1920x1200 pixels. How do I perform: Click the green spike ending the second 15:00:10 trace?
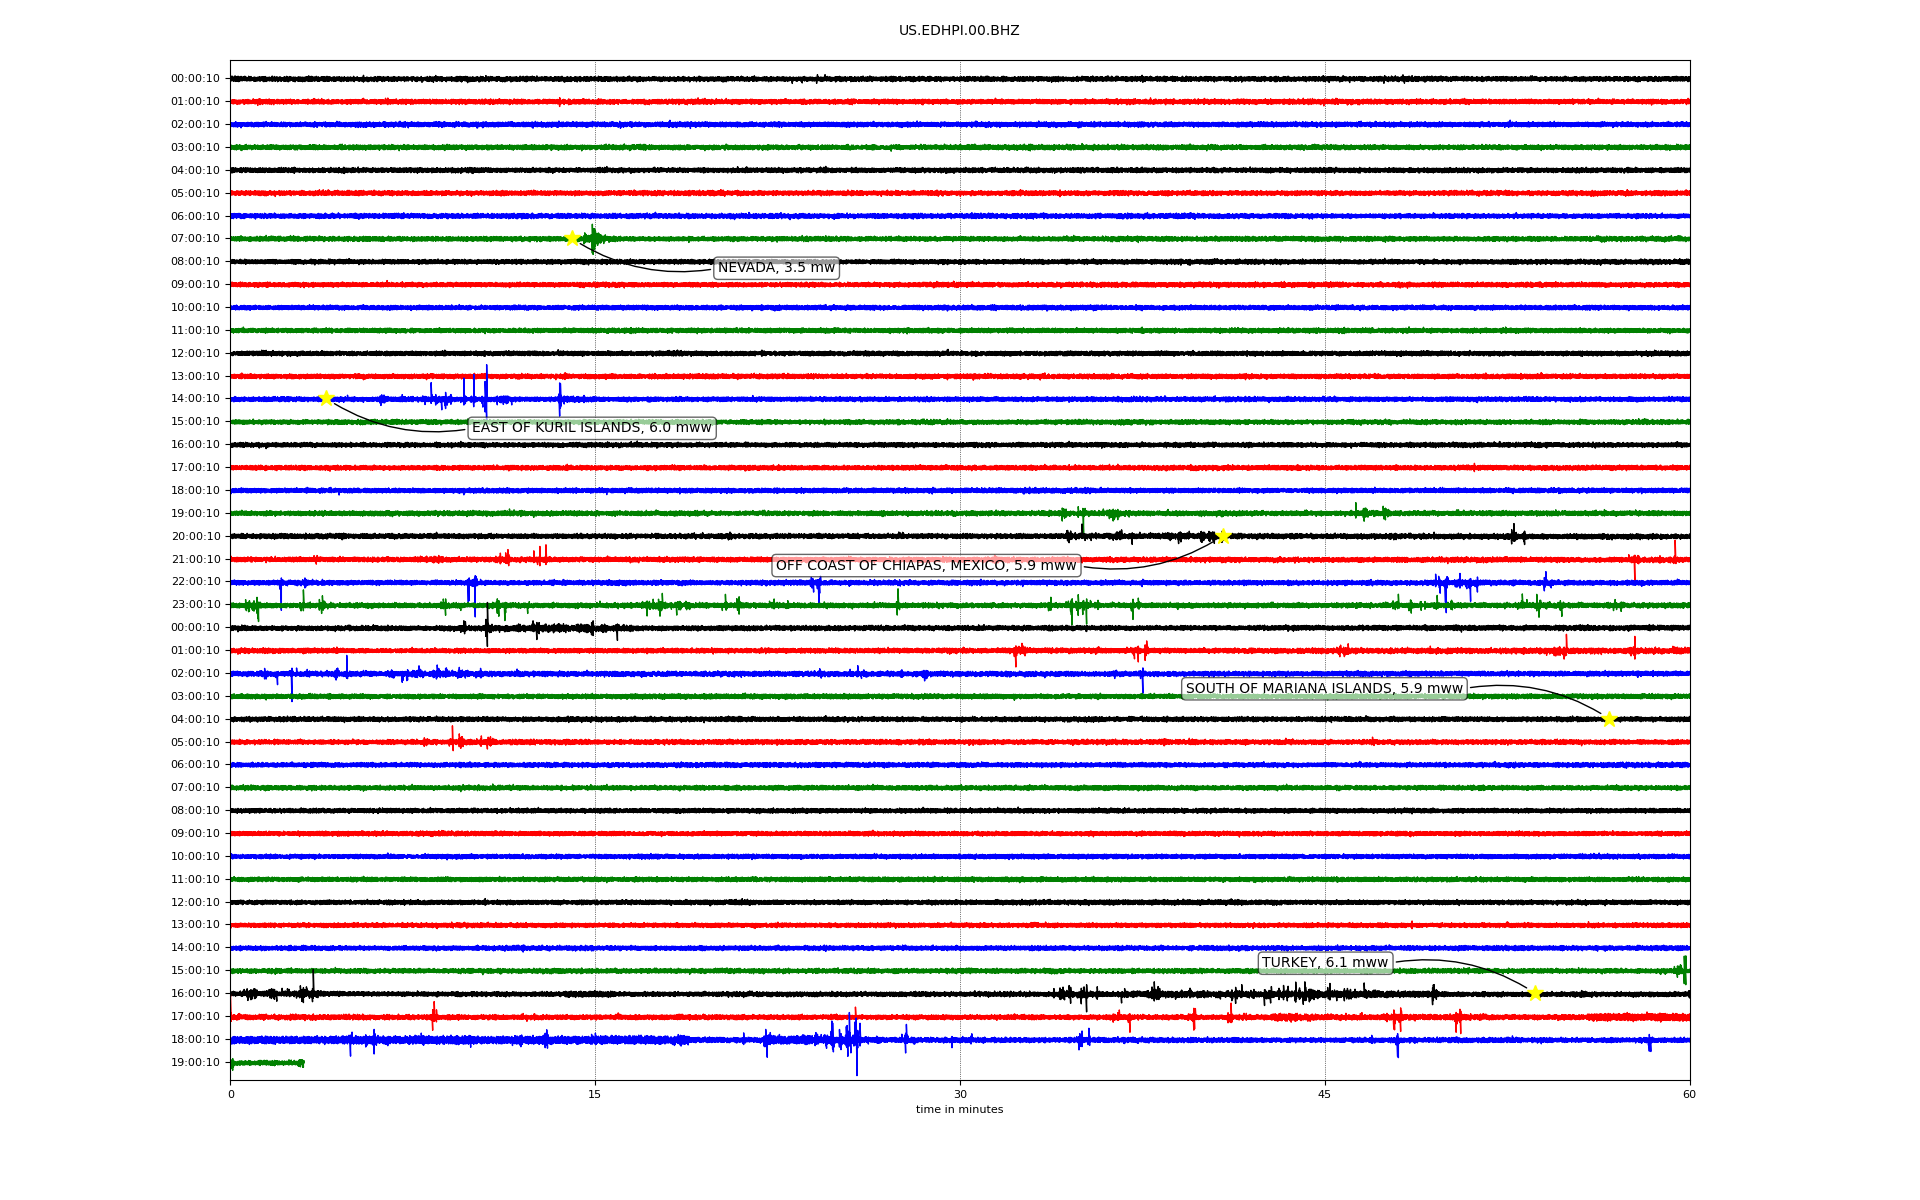(1684, 970)
